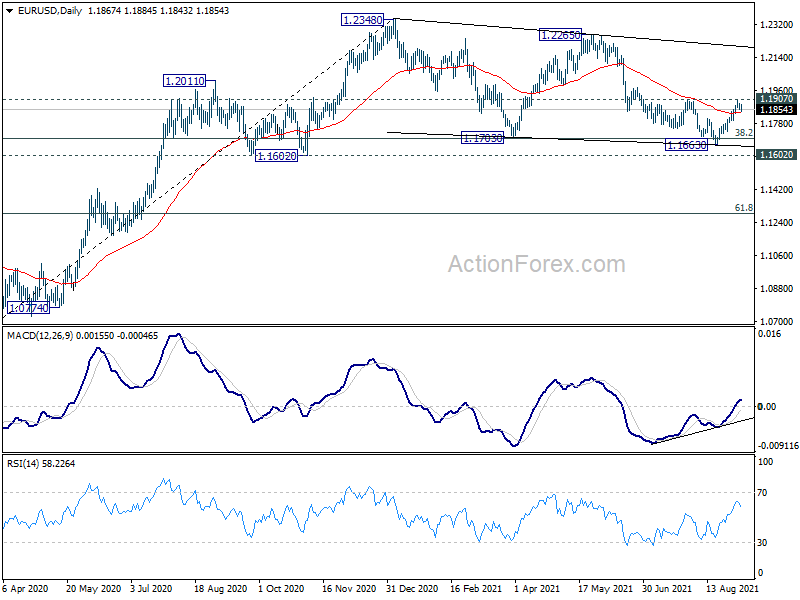
Task: Click the 1.17030 low price label
Action: 482,138
